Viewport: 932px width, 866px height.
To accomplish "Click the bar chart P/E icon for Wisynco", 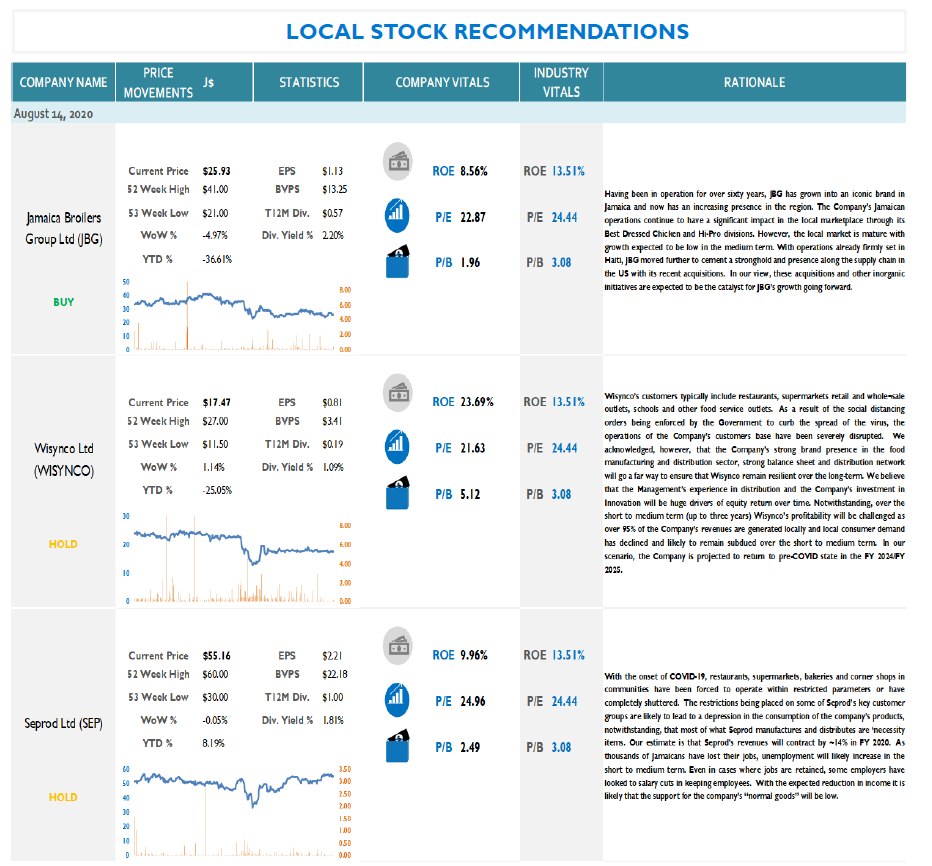I will pos(397,446).
